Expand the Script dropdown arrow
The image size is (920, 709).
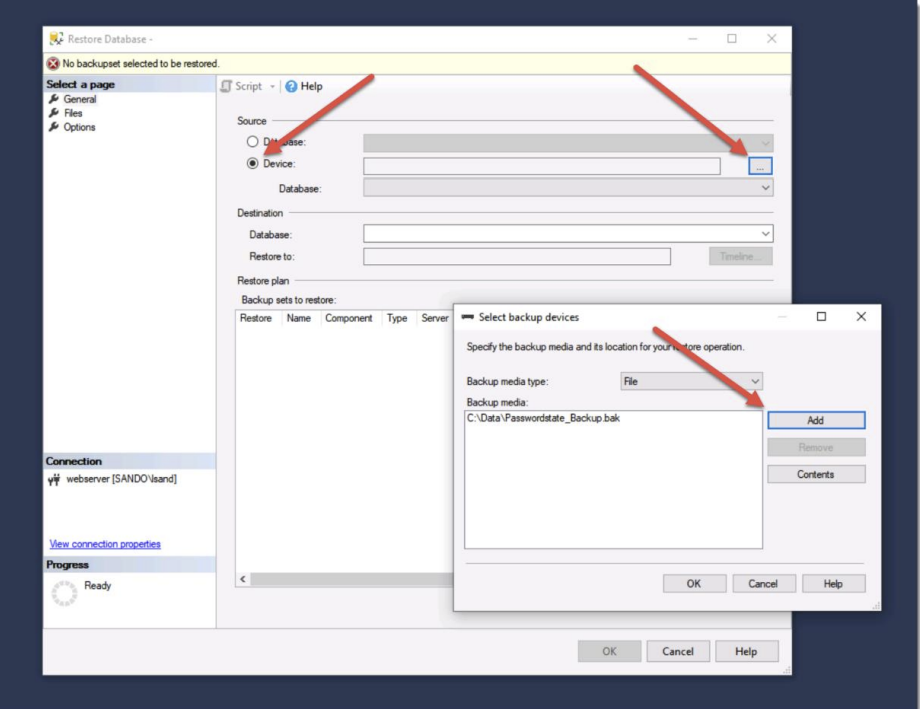pyautogui.click(x=272, y=86)
